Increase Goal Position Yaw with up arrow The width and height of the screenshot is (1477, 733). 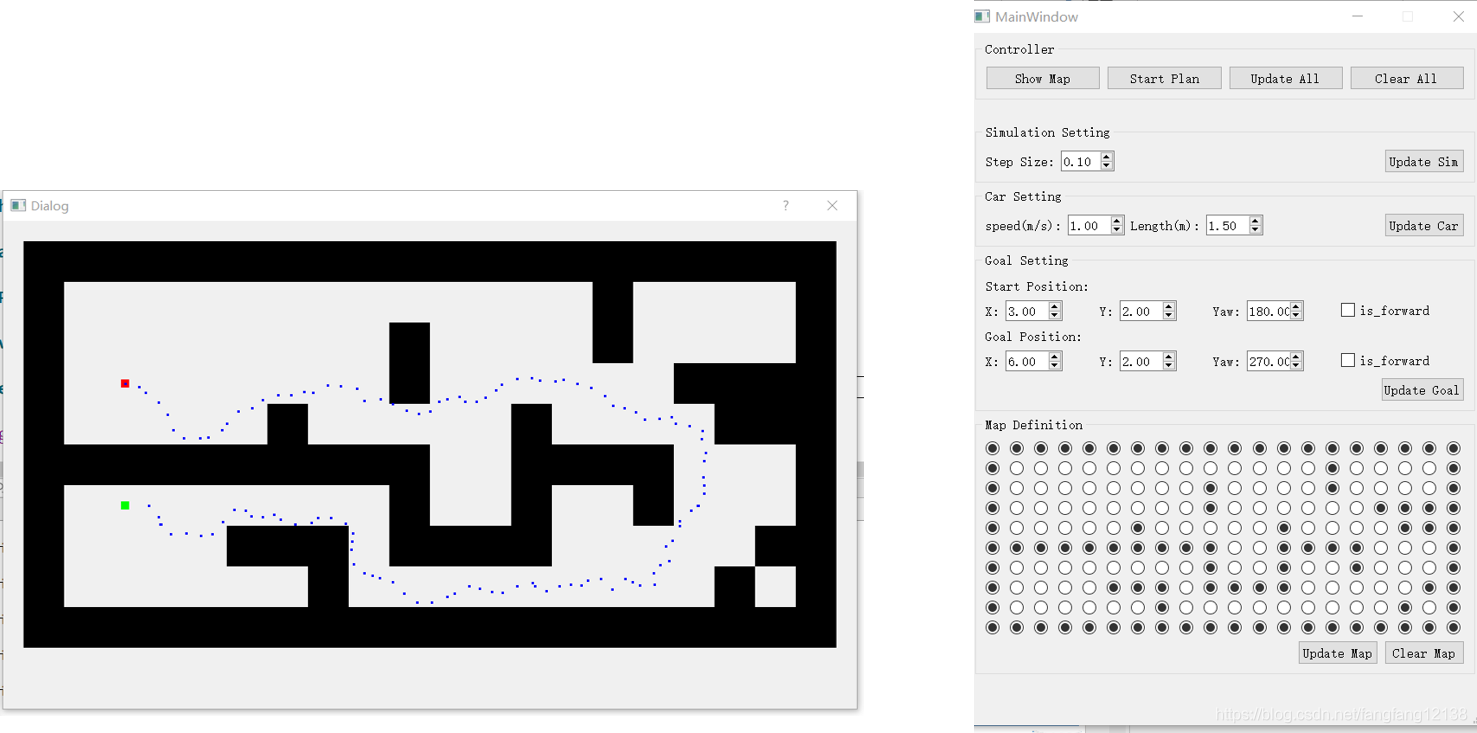[1296, 356]
